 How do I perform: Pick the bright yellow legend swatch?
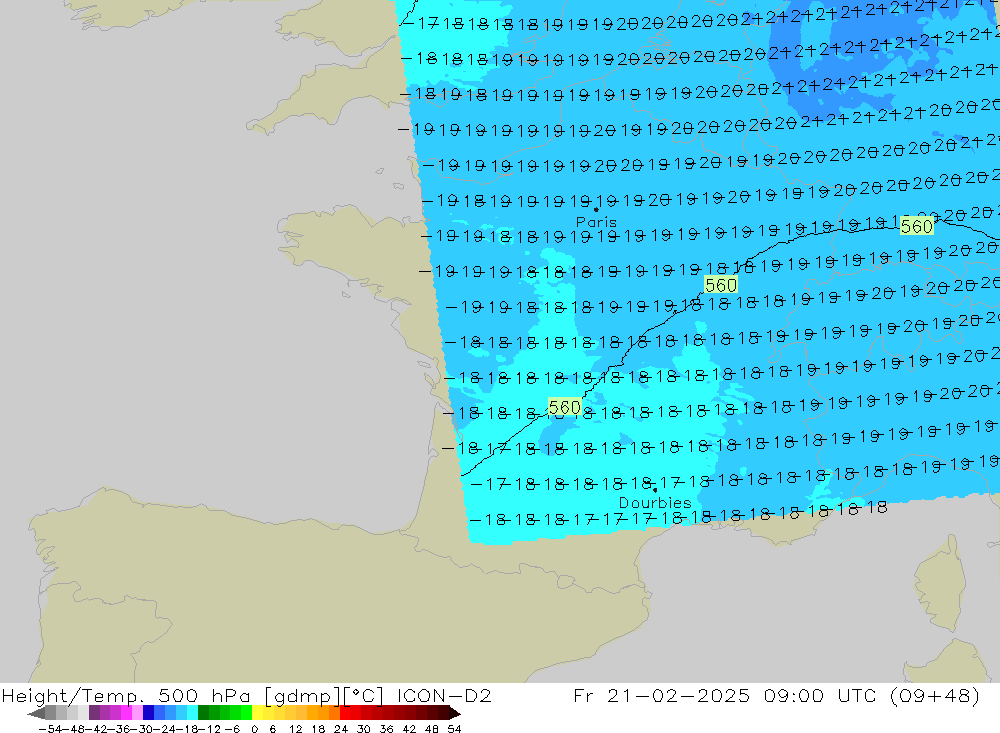coord(257,713)
